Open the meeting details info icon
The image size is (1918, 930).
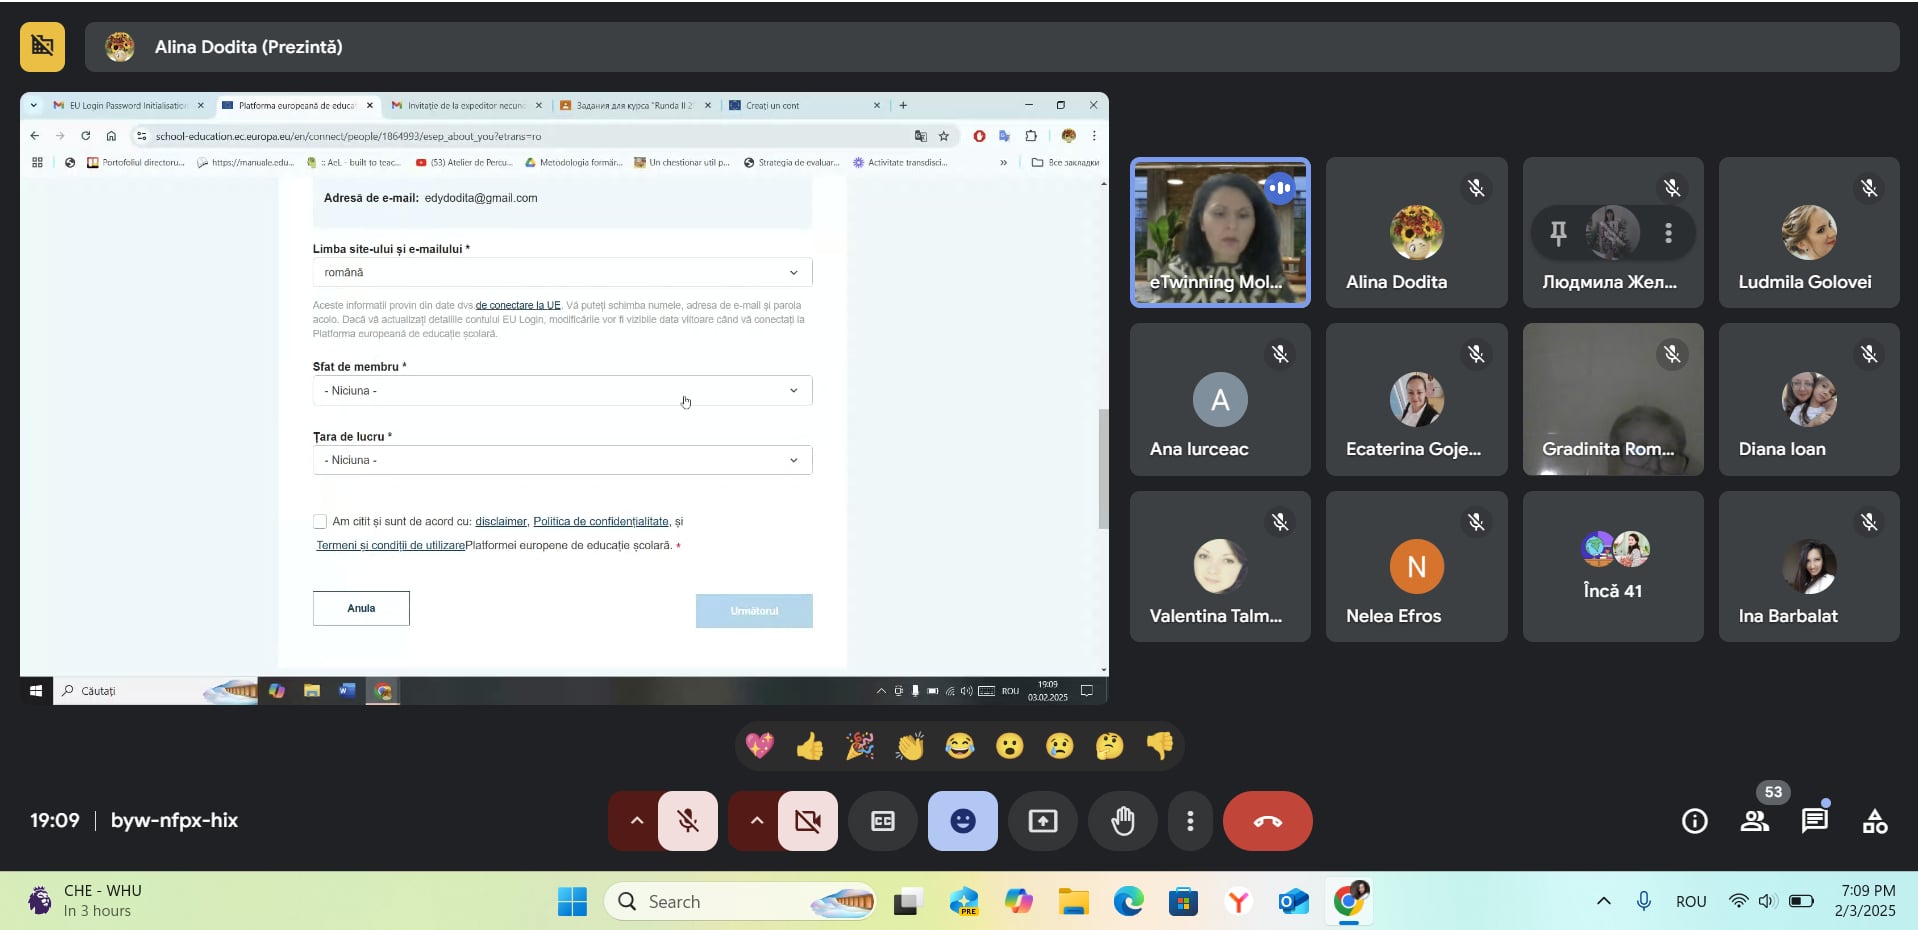click(1694, 821)
